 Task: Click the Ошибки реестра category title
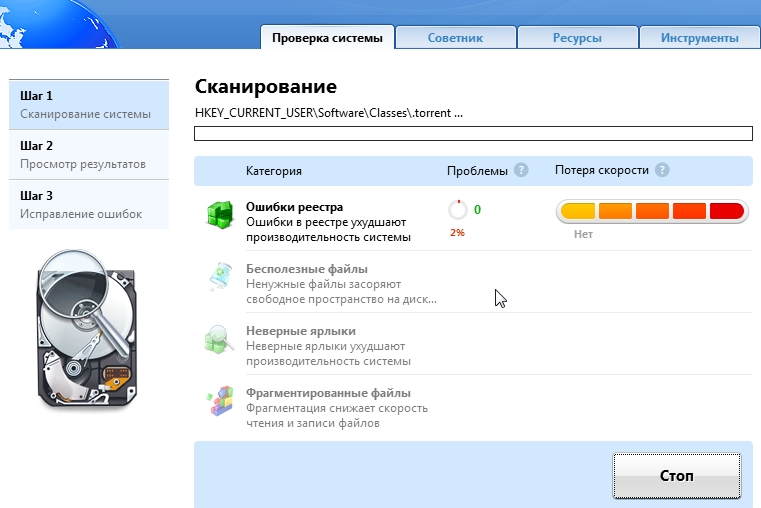point(294,207)
